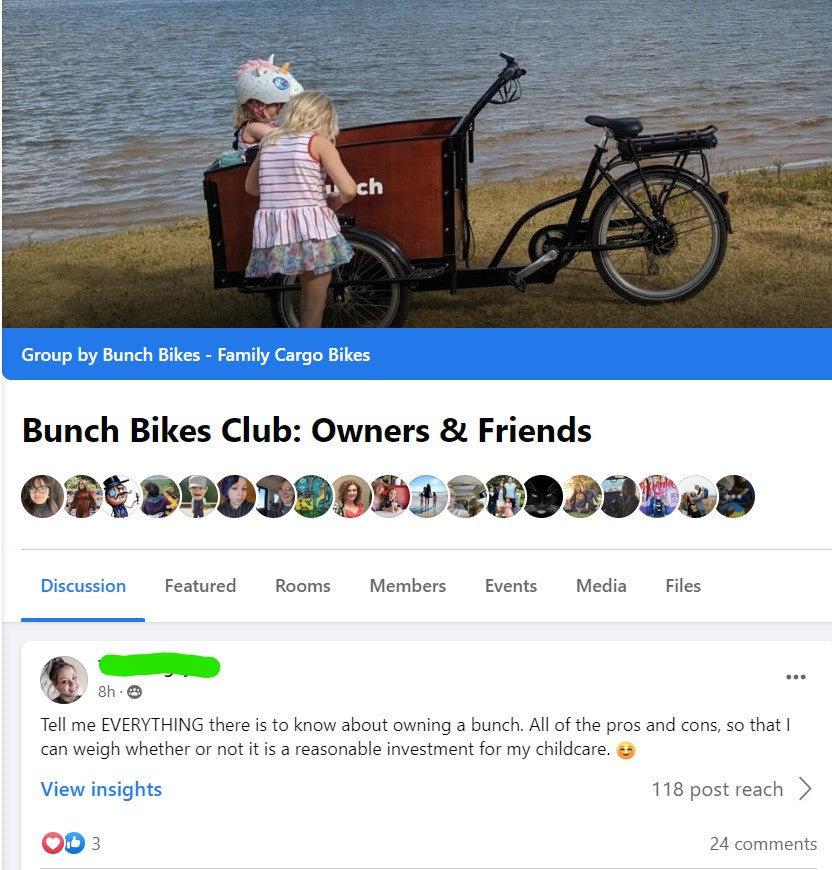Switch to the Featured tab
832x870 pixels.
pyautogui.click(x=200, y=586)
